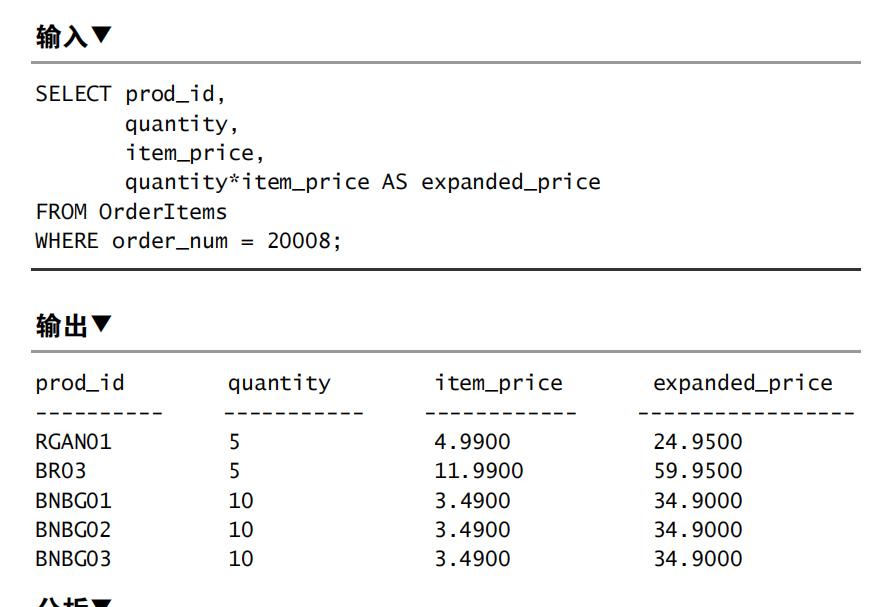Collapse the 输出 section triangle
Screen dimensions: 884x607
[x=101, y=324]
